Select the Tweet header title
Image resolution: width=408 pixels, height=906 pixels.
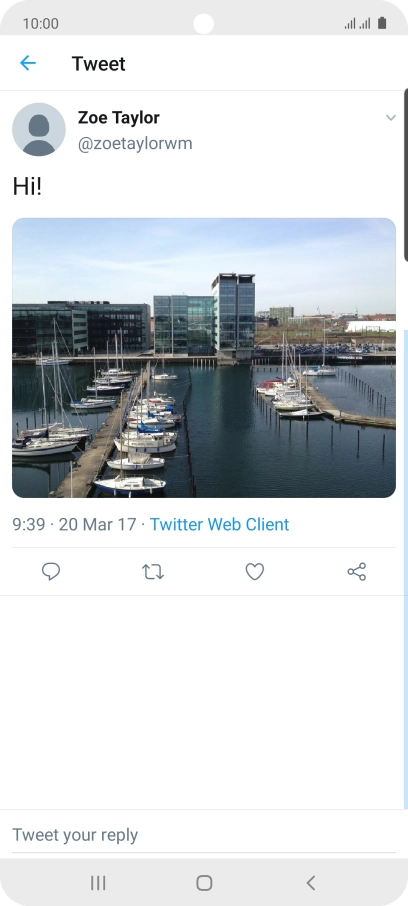tap(98, 64)
